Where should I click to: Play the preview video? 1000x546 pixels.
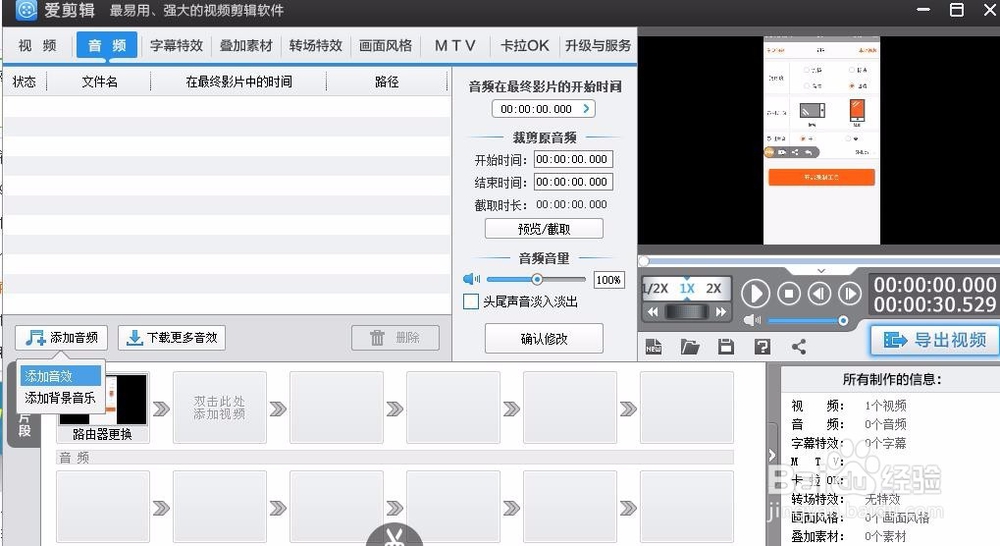756,294
